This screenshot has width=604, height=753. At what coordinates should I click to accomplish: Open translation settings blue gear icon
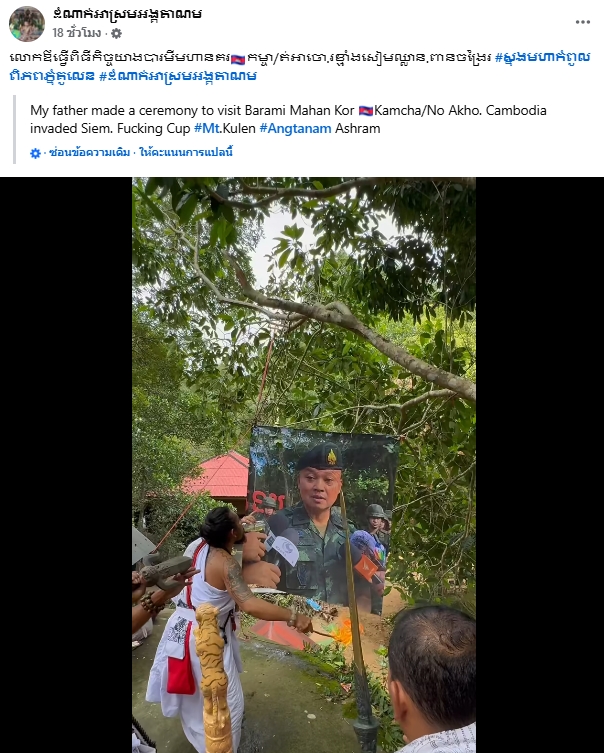(x=36, y=153)
